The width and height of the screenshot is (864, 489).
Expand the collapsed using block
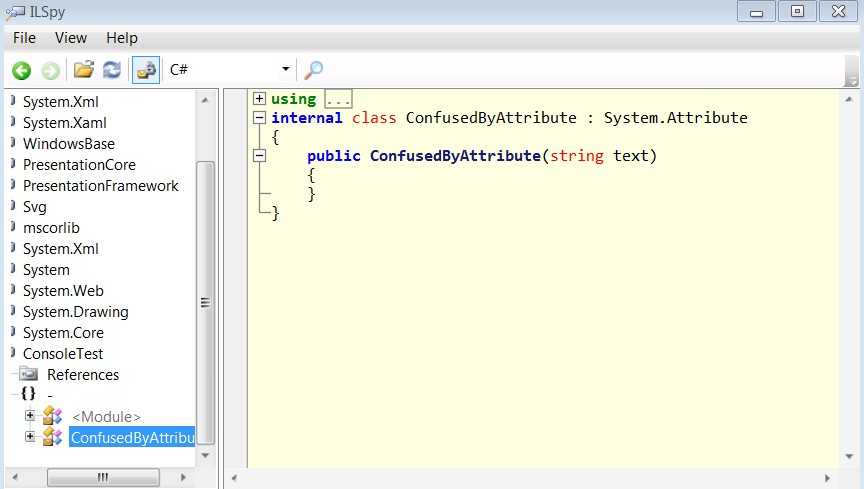(x=259, y=99)
